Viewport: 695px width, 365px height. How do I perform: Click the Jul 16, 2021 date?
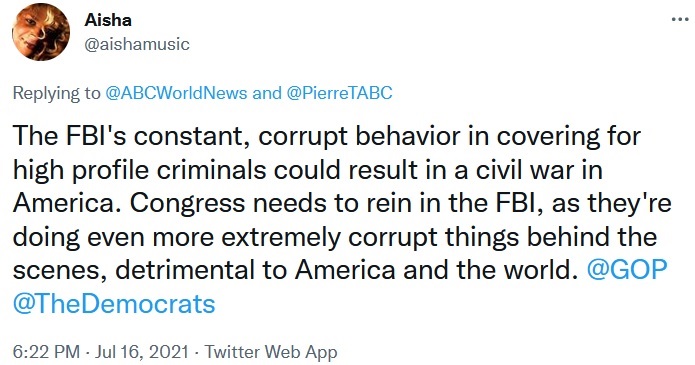(142, 352)
